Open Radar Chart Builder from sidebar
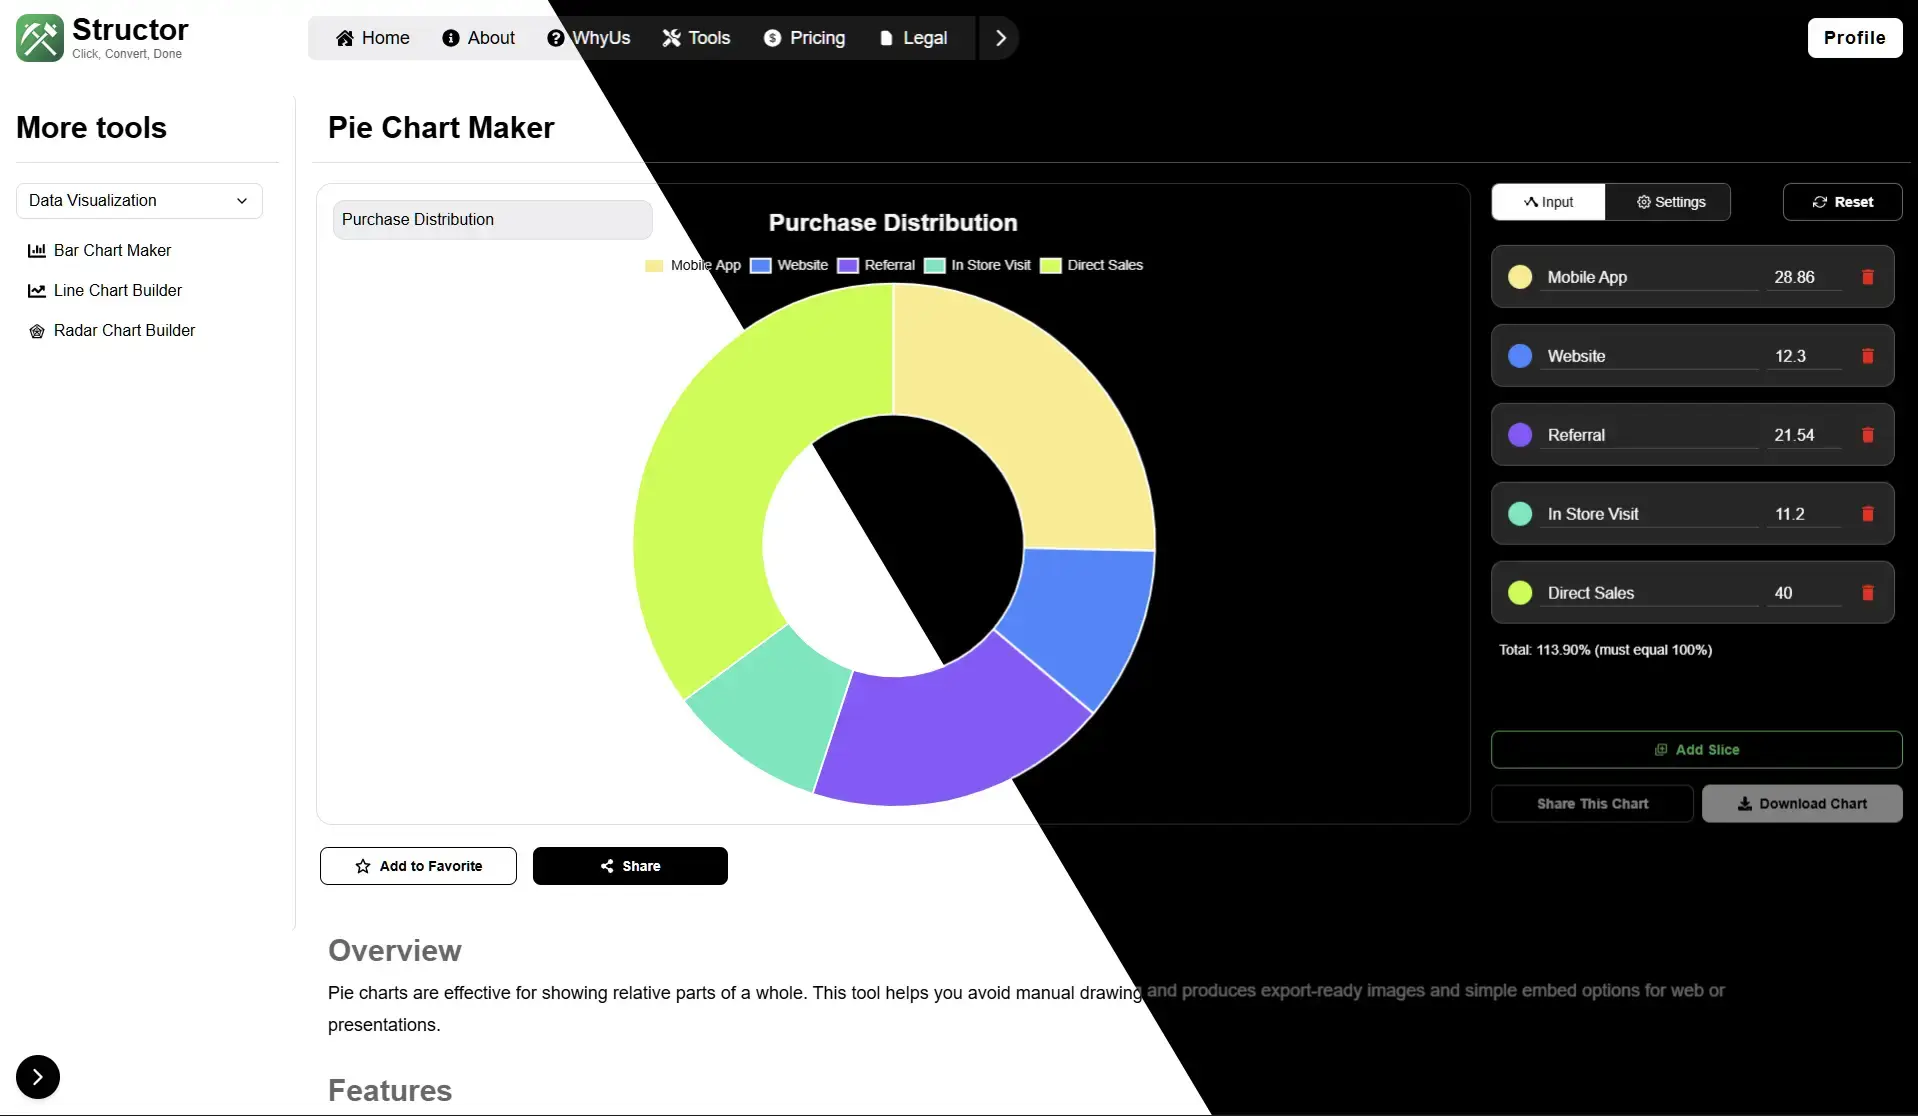 pyautogui.click(x=124, y=331)
